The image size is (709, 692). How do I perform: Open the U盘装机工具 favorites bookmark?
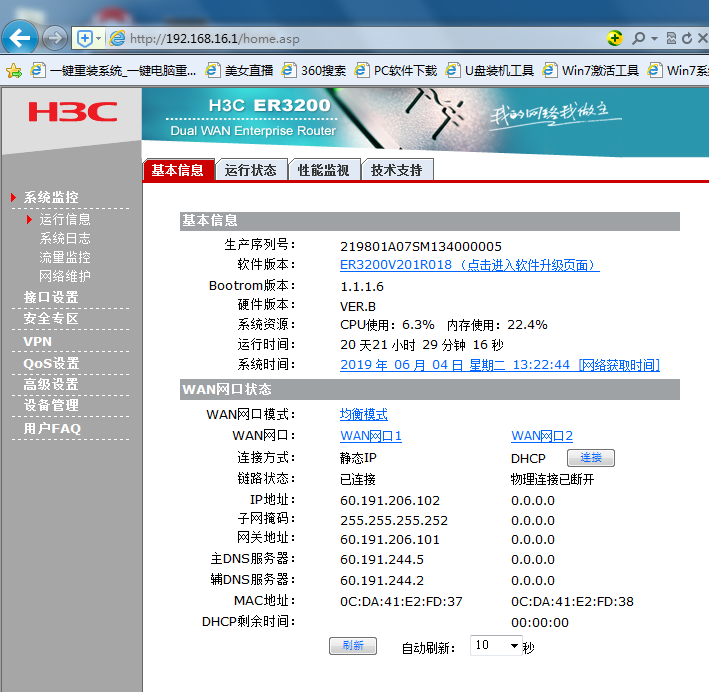click(490, 71)
